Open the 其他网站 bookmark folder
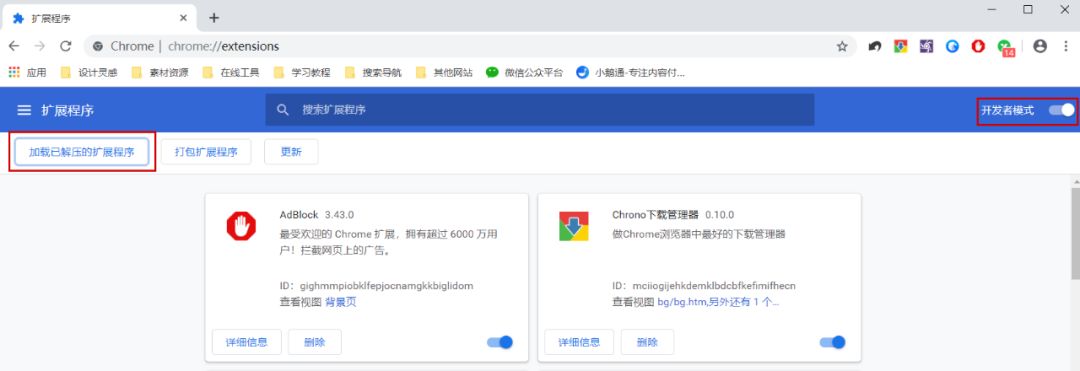Image resolution: width=1080 pixels, height=371 pixels. pyautogui.click(x=444, y=72)
